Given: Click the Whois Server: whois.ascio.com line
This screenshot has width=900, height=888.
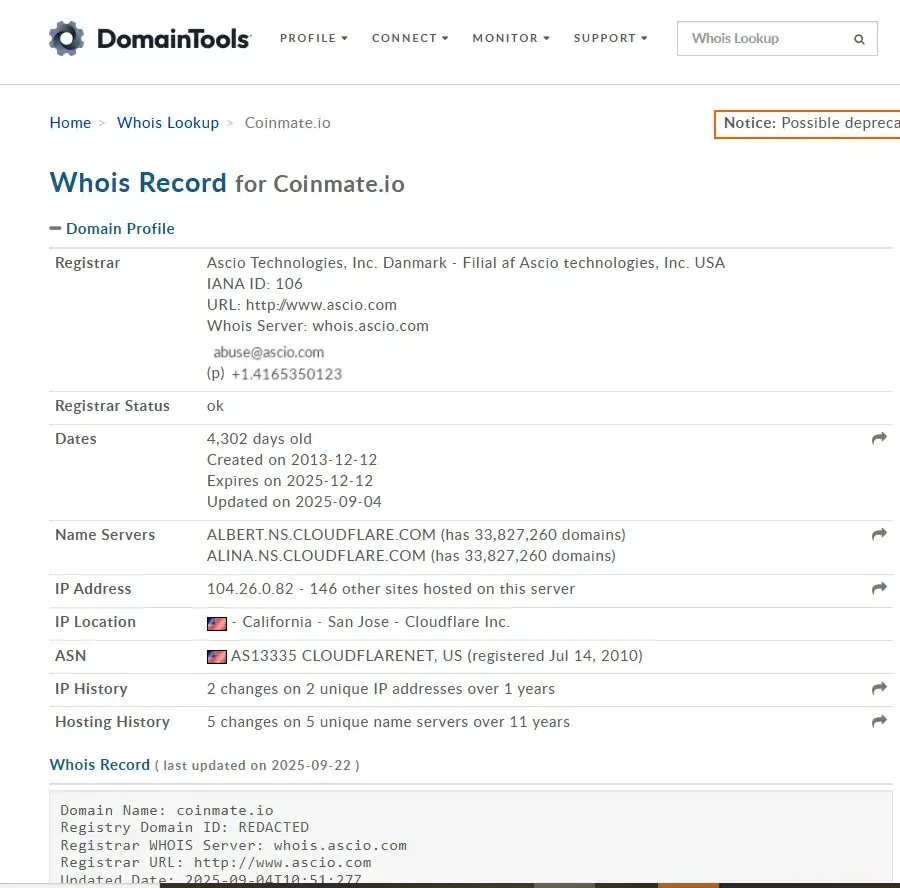Looking at the screenshot, I should pyautogui.click(x=317, y=325).
